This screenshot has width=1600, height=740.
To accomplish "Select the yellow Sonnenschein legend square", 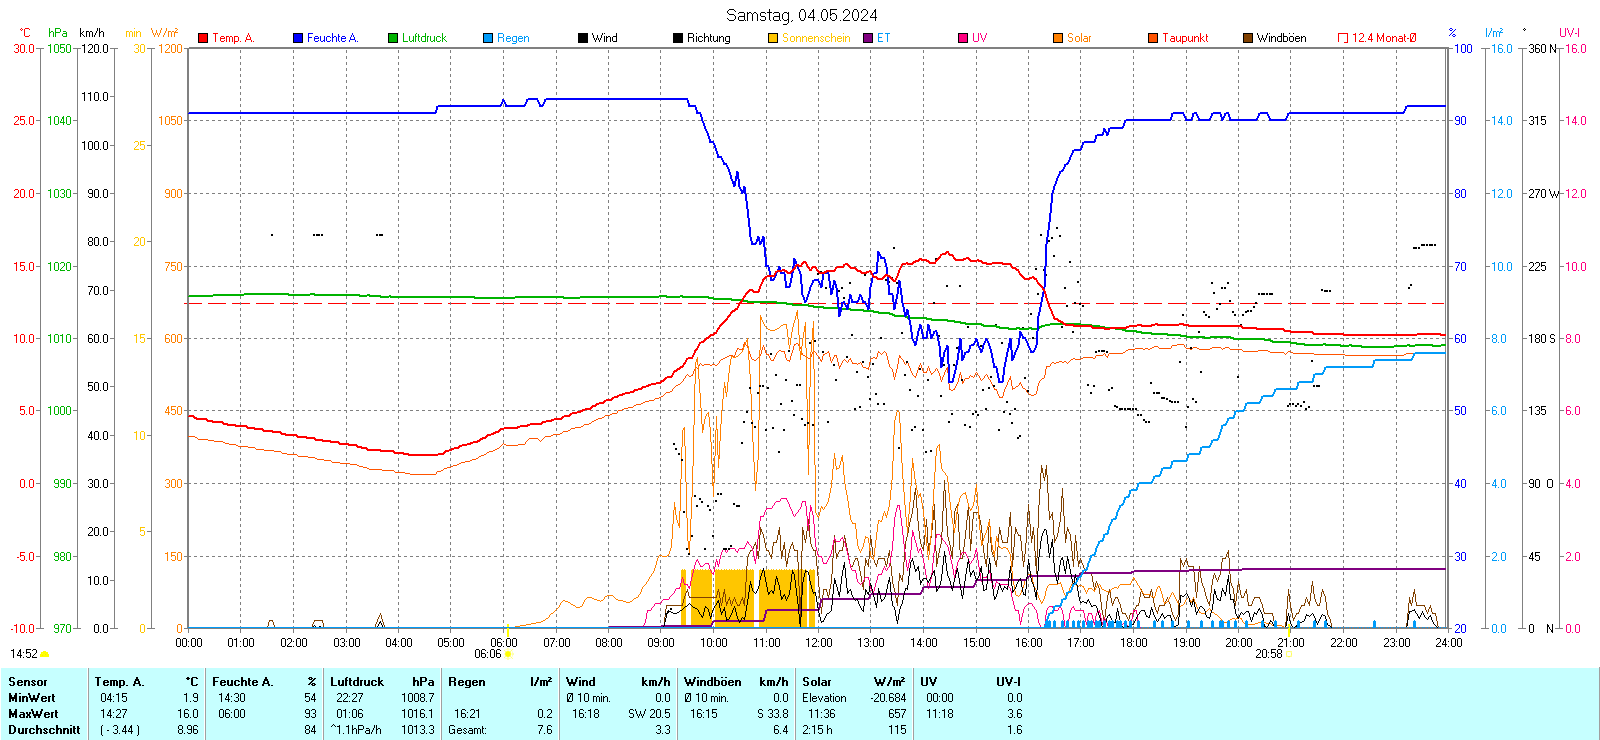I will (773, 38).
